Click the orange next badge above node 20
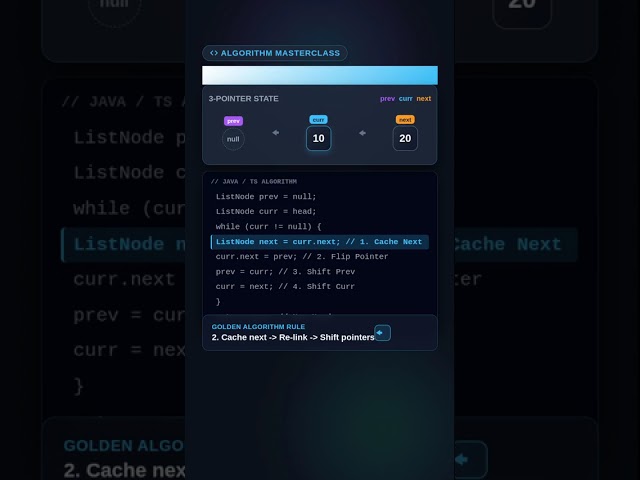Screen dimensions: 640x480 point(405,120)
